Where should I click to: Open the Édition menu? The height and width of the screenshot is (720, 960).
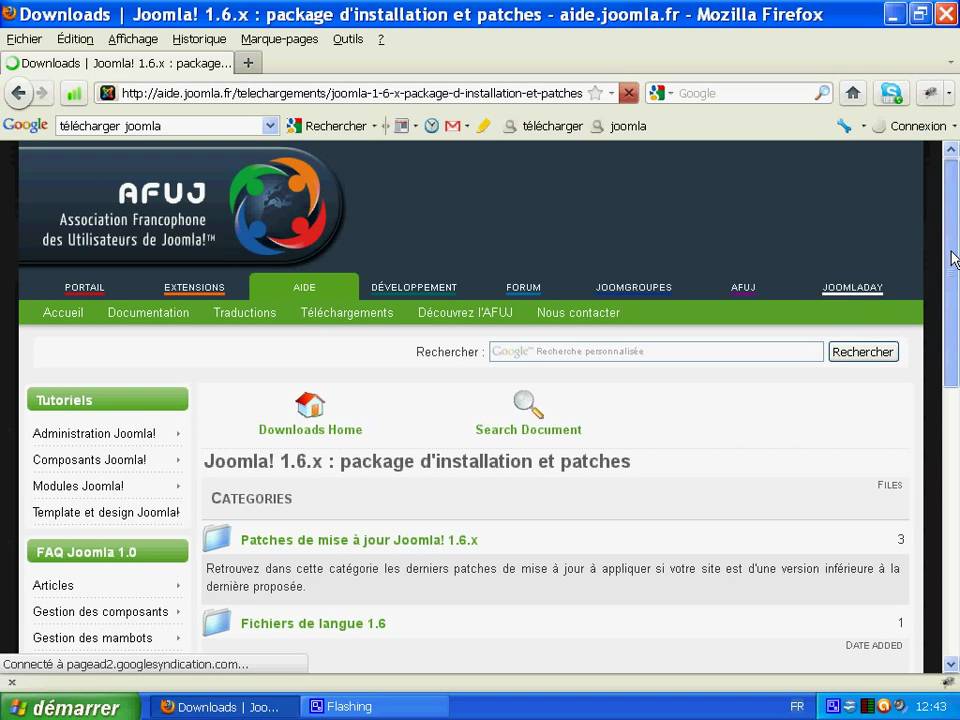(x=75, y=39)
